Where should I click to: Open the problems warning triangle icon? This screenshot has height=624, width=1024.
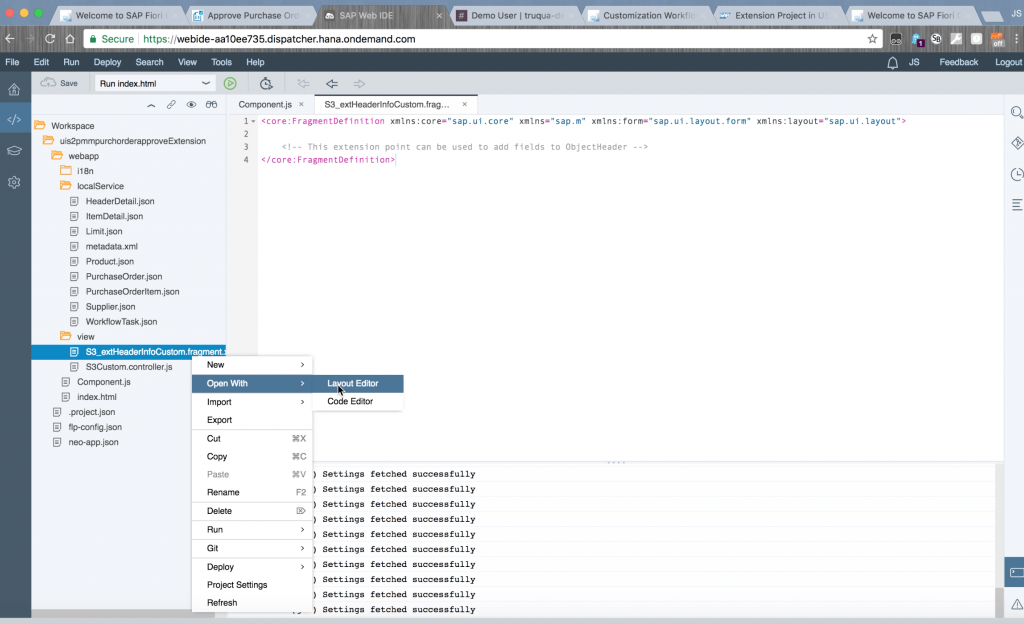pyautogui.click(x=1017, y=604)
